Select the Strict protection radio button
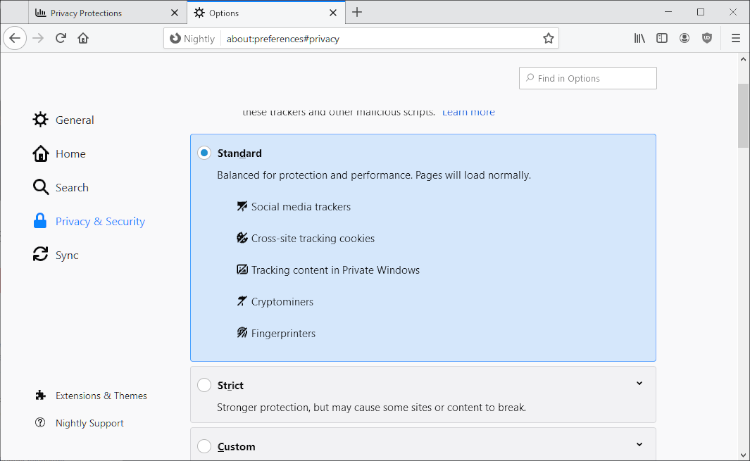This screenshot has height=461, width=750. point(204,385)
